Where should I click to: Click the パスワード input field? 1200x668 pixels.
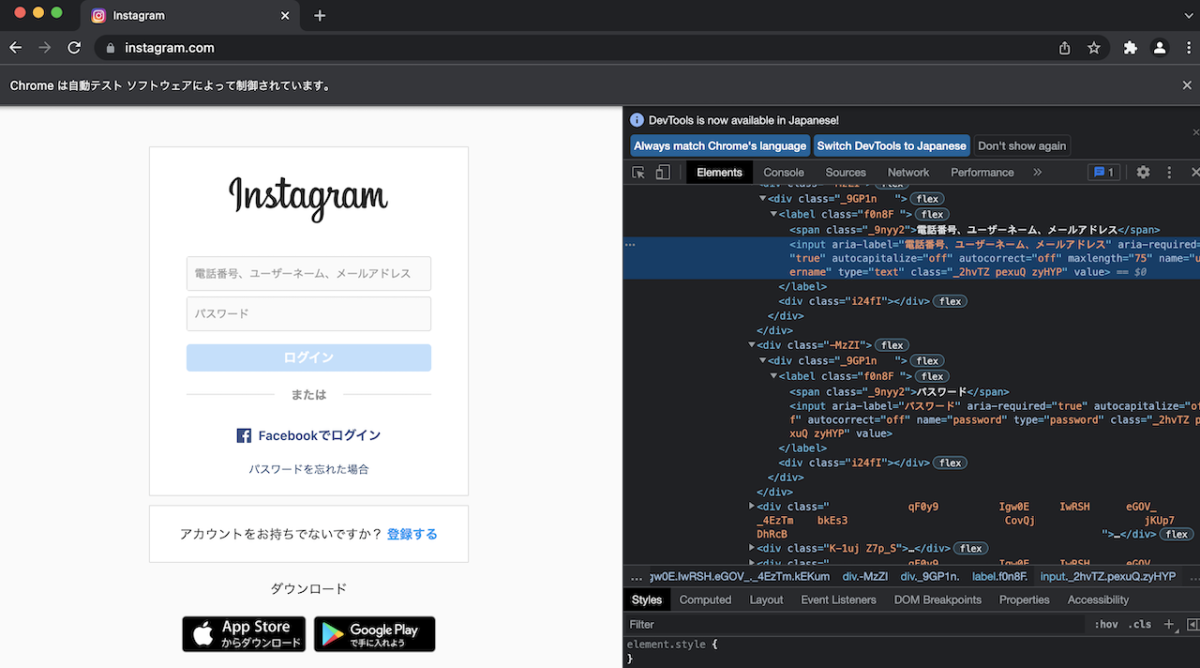308,312
